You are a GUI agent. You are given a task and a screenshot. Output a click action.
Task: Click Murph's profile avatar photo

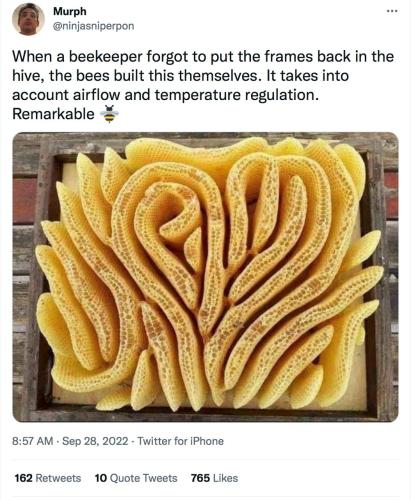tap(28, 19)
